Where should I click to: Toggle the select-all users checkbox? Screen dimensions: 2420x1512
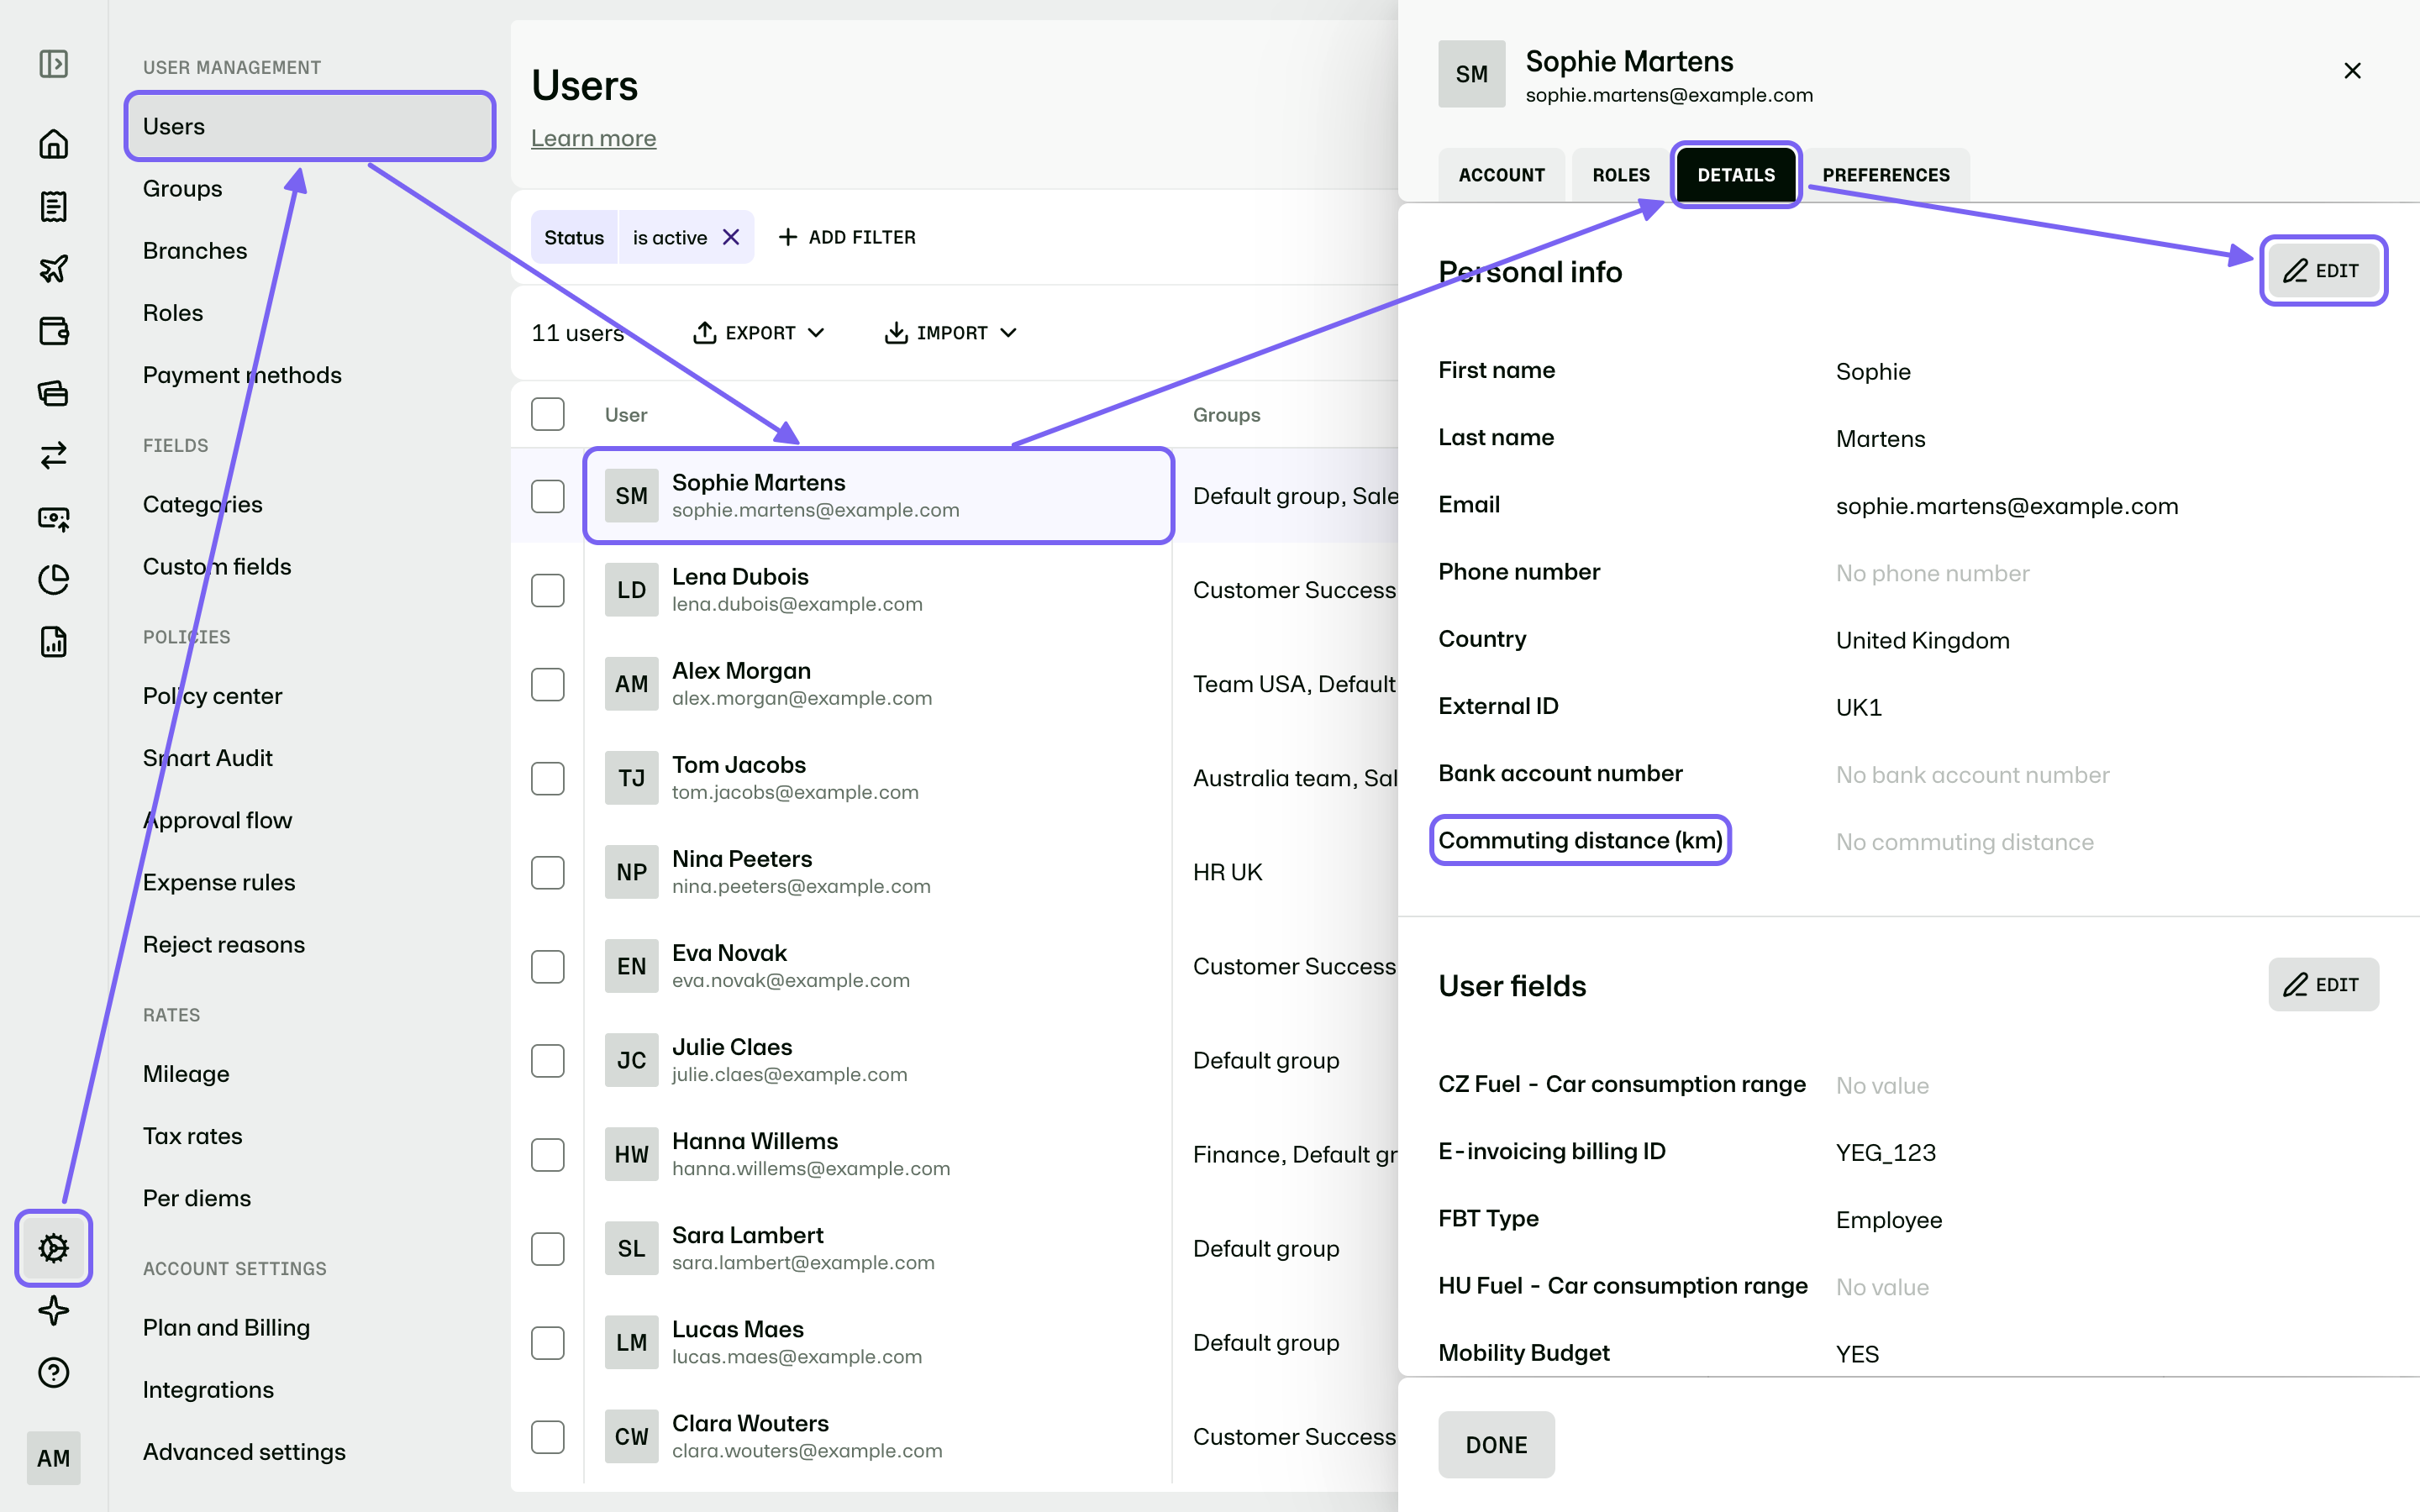click(x=547, y=414)
